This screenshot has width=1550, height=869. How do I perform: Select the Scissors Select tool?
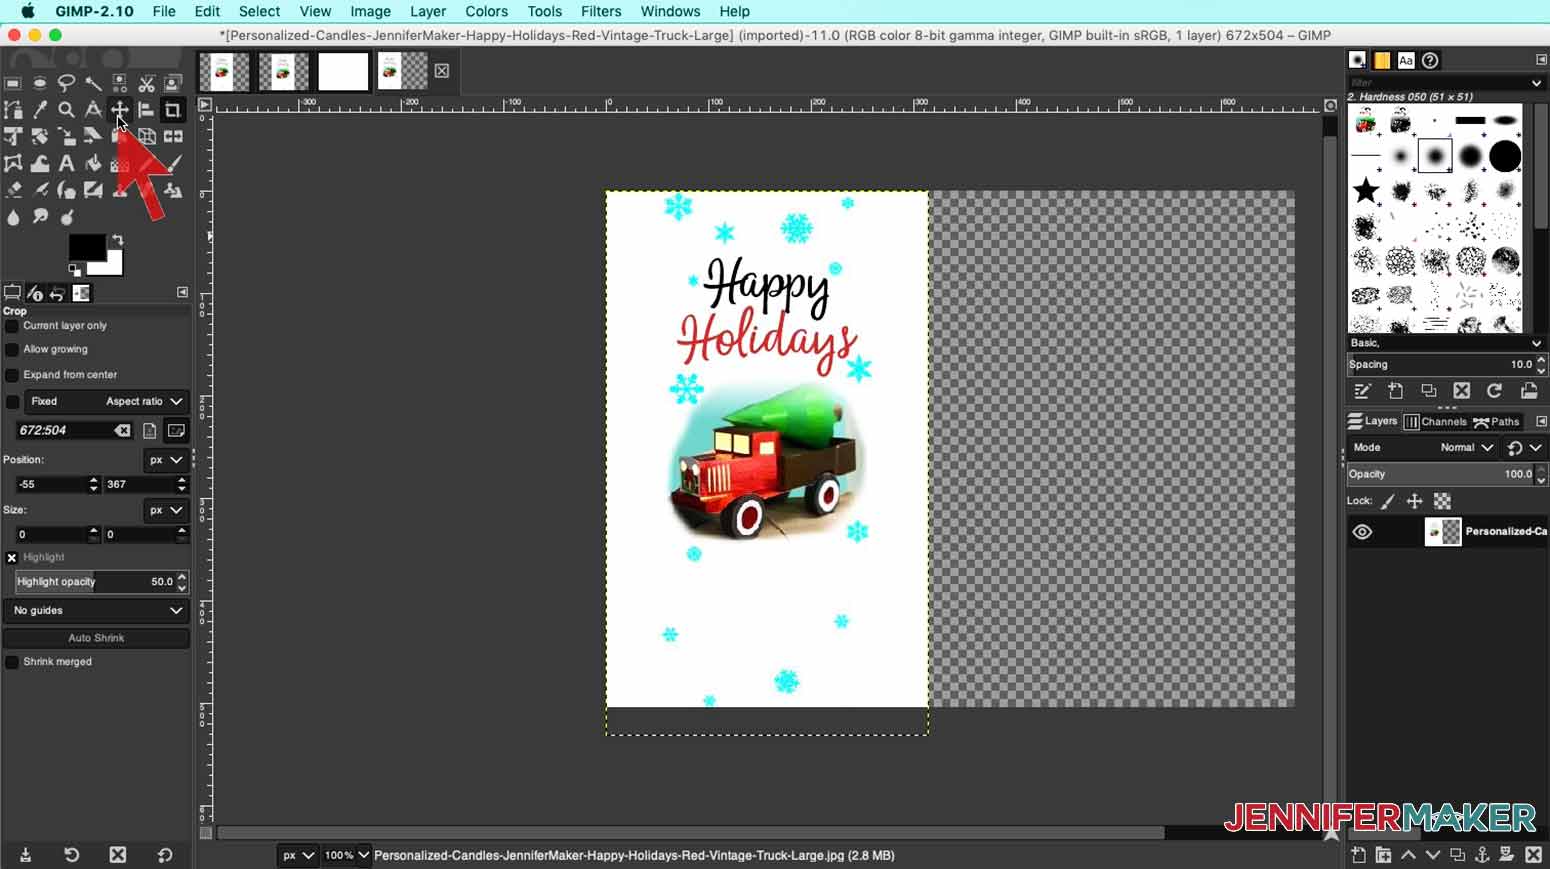coord(147,84)
